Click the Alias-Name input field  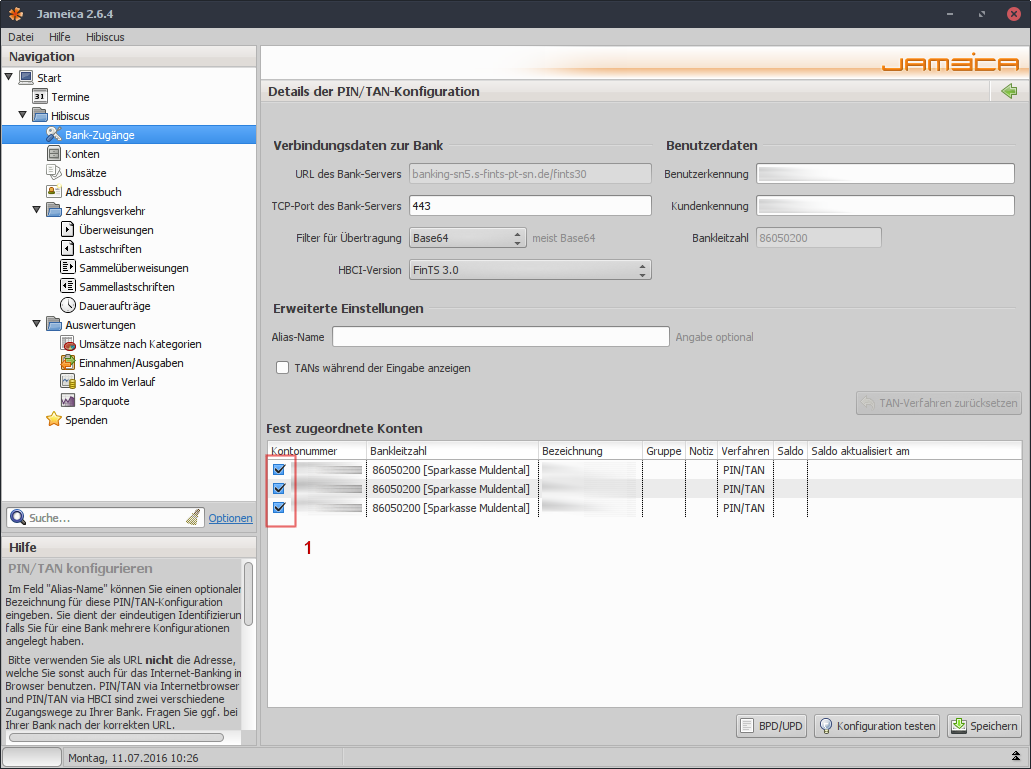pyautogui.click(x=500, y=337)
